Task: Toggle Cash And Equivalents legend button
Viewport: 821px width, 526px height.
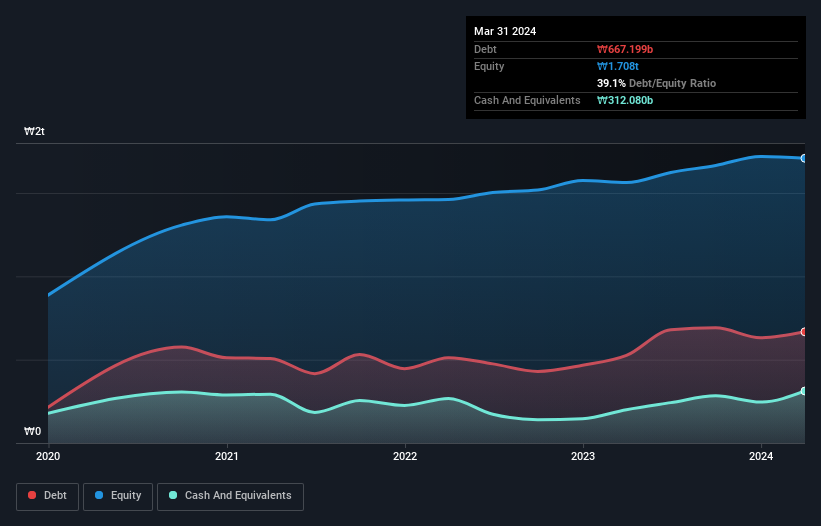Action: click(230, 496)
